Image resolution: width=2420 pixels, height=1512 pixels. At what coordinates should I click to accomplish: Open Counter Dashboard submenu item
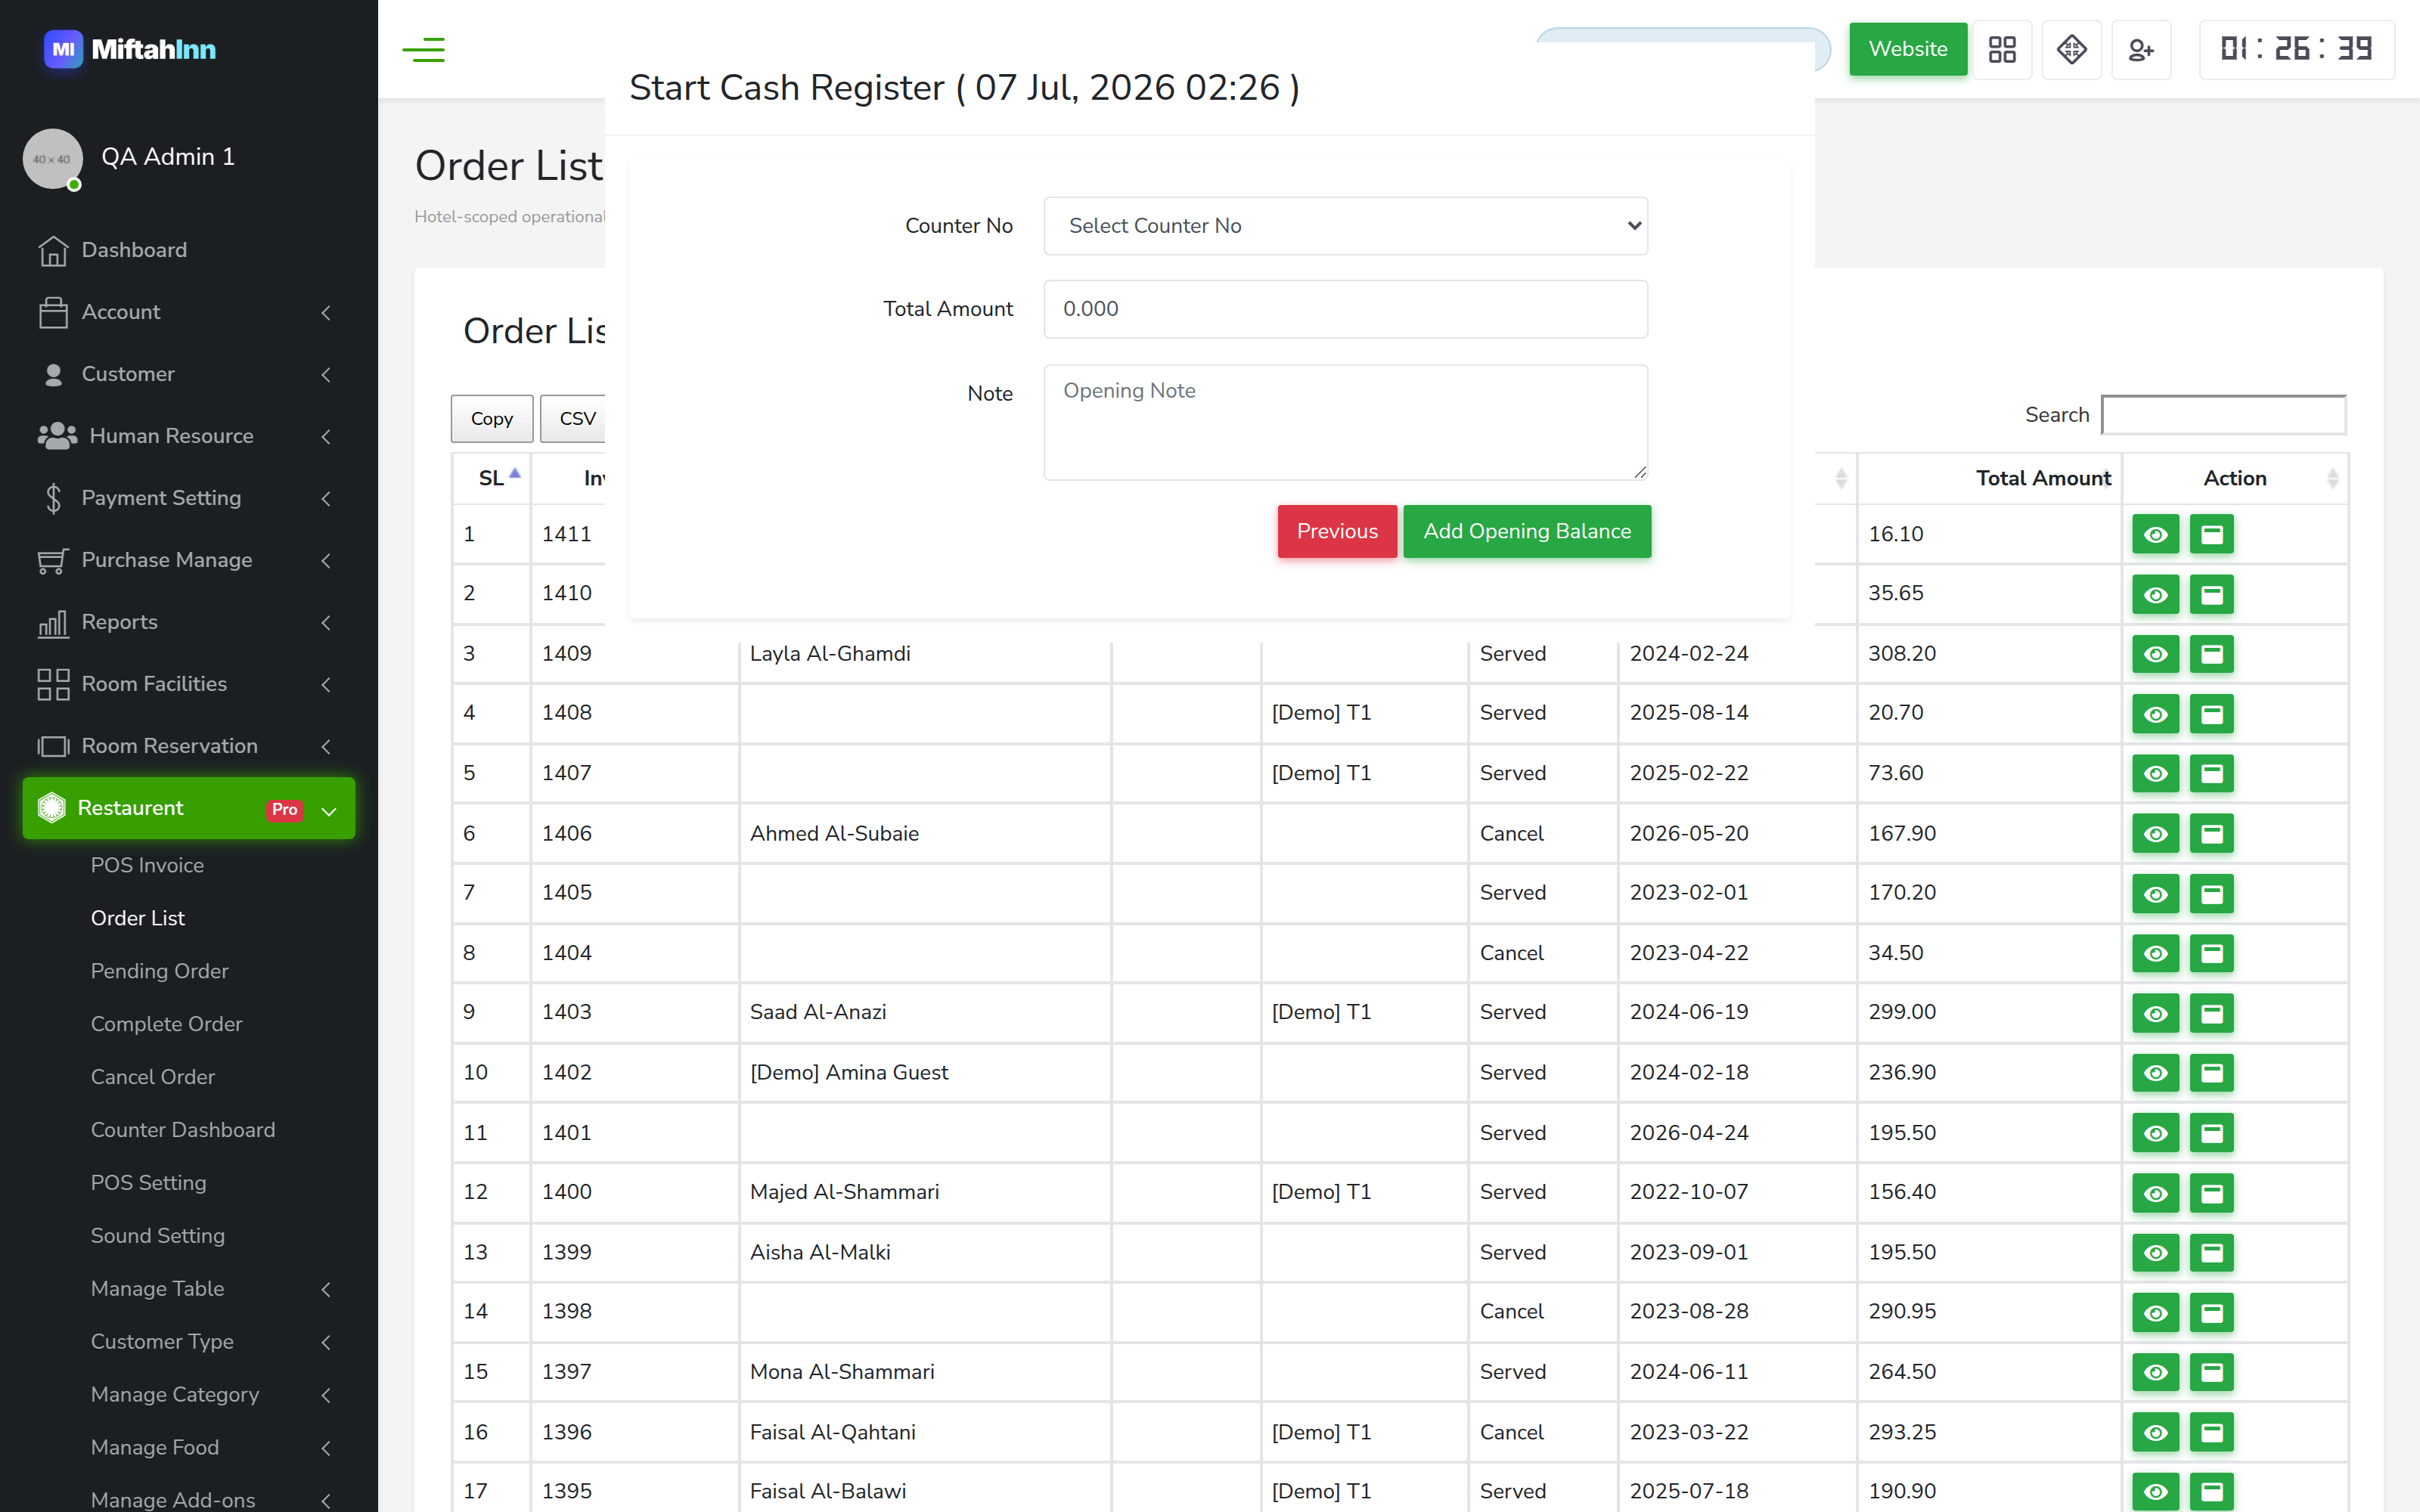click(182, 1130)
